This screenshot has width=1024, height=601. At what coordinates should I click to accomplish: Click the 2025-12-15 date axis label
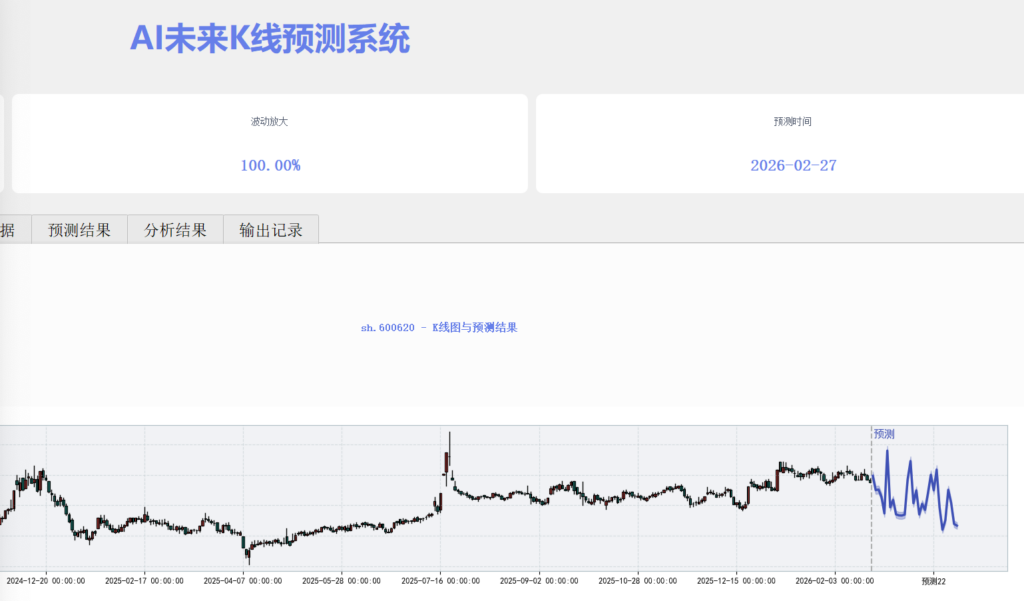[x=736, y=580]
